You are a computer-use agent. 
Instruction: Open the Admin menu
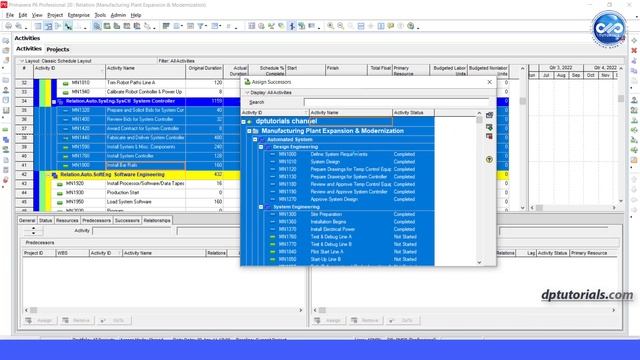[118, 15]
